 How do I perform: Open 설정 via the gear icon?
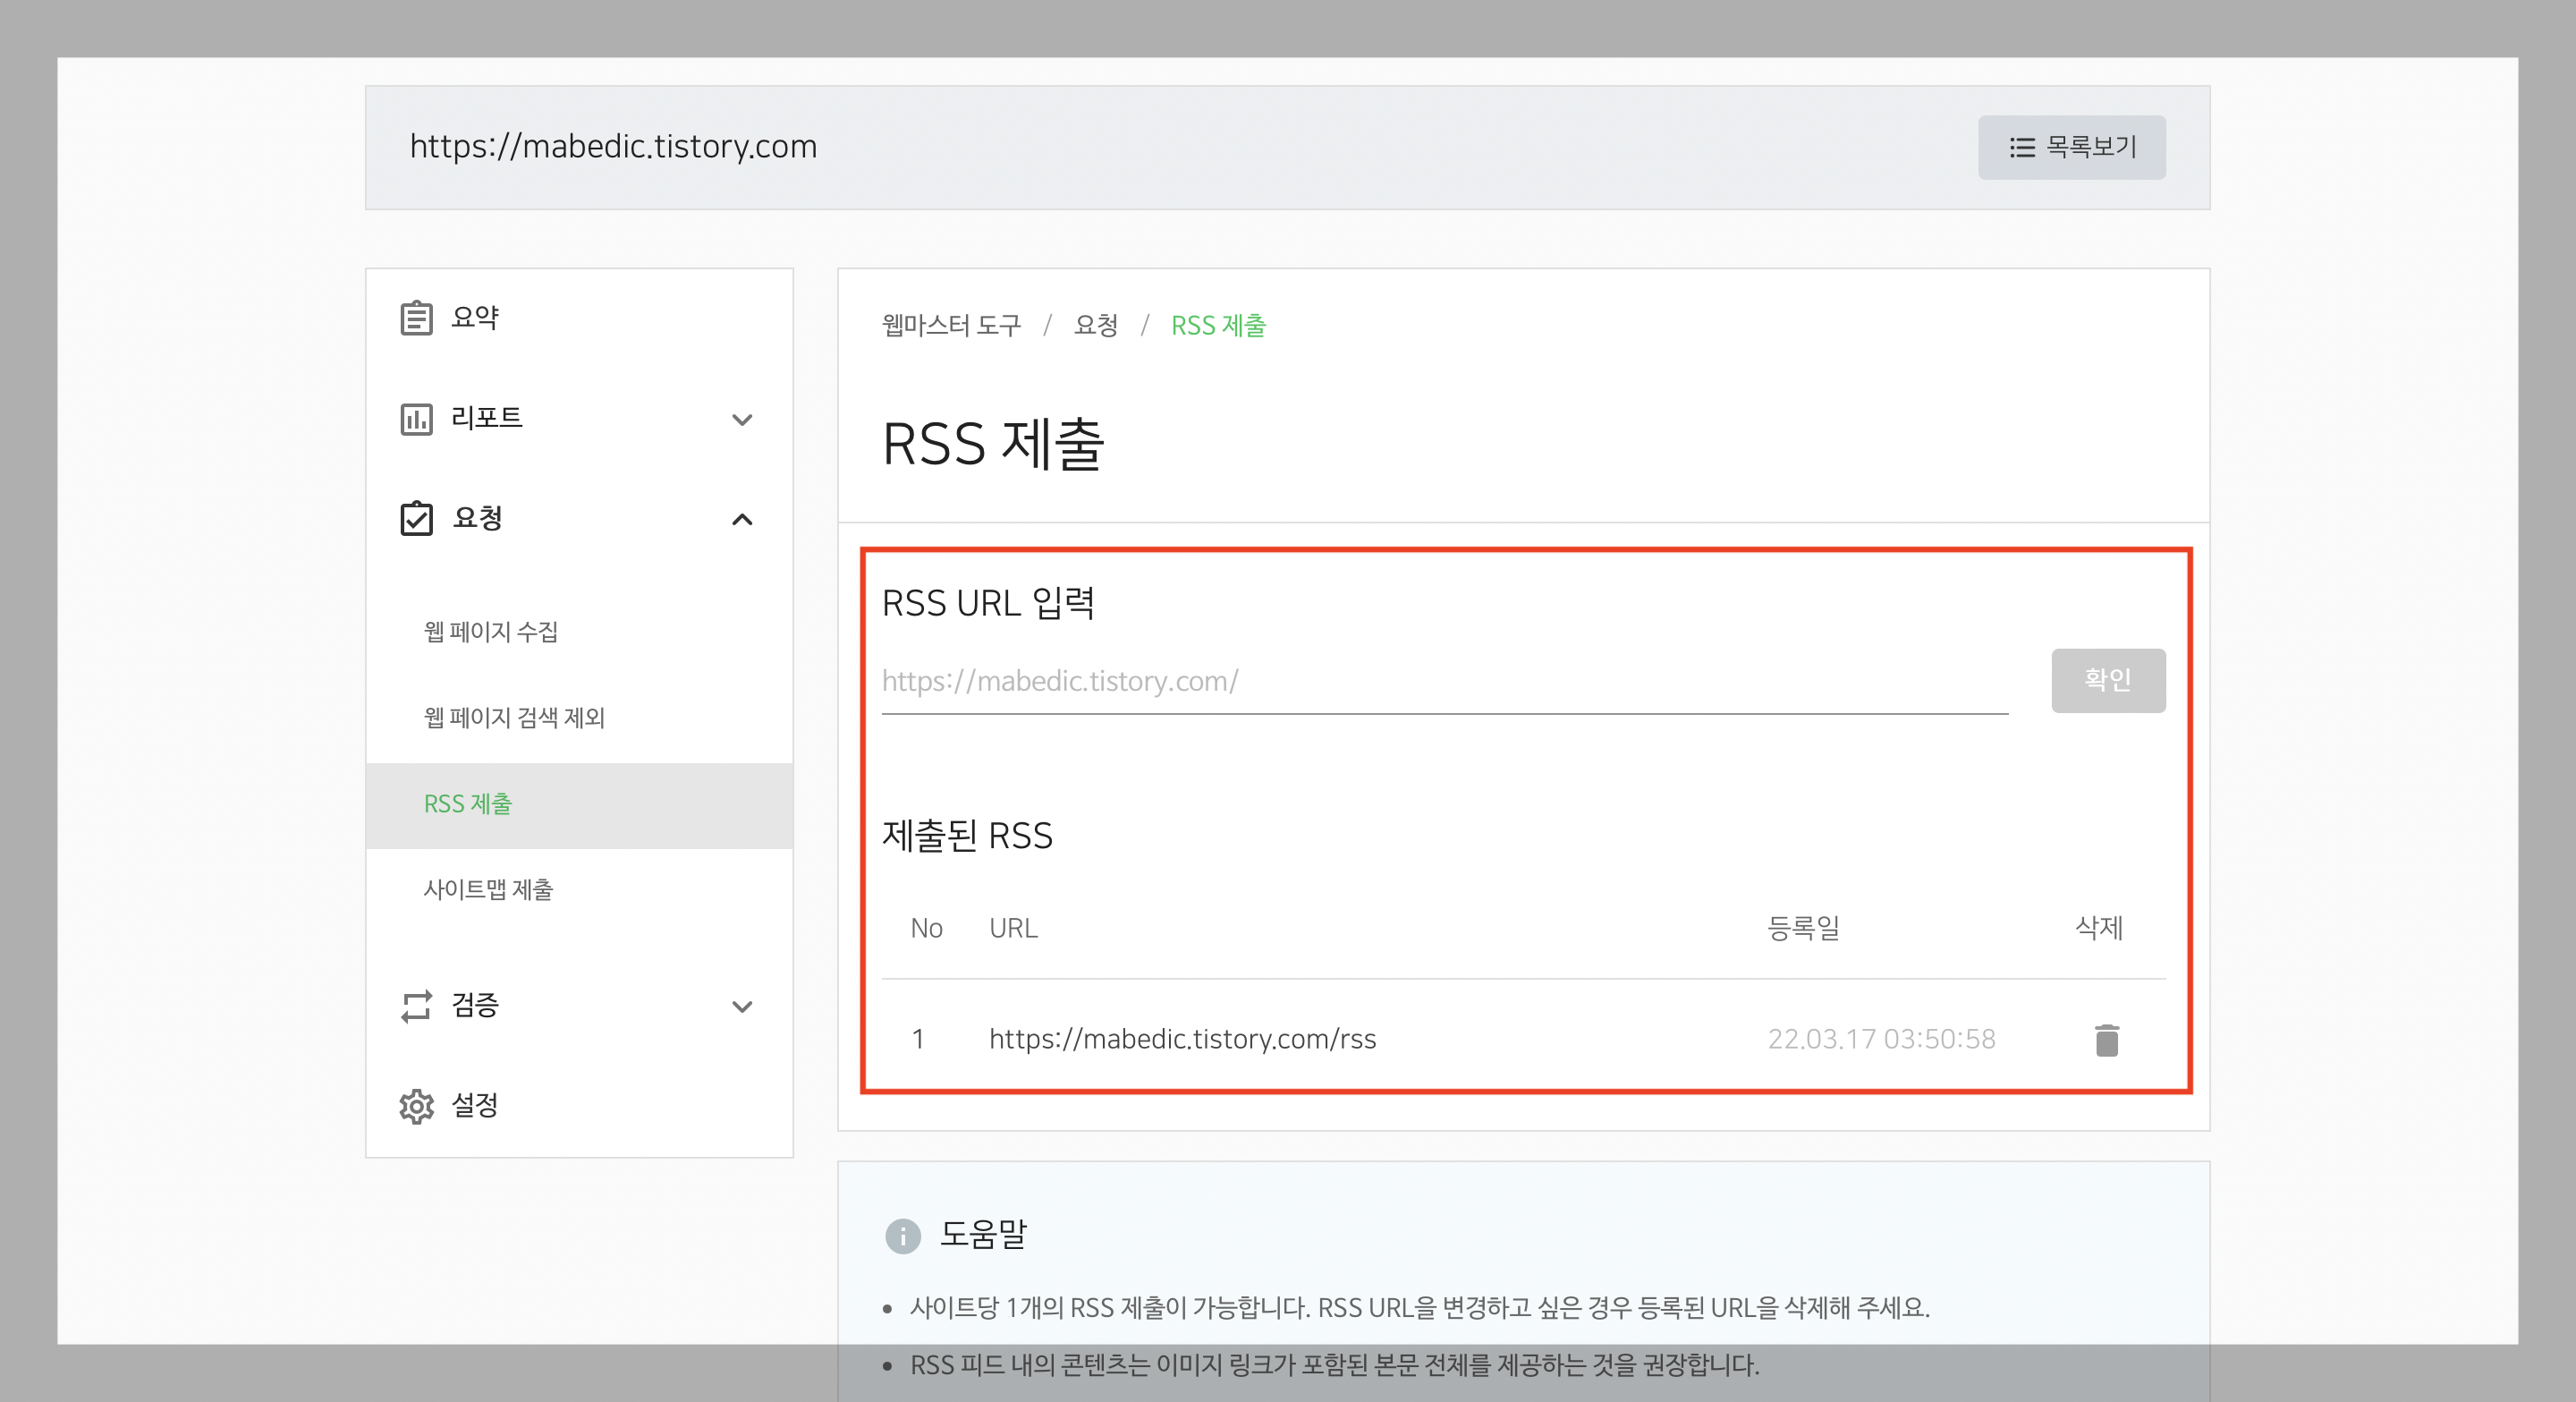(416, 1106)
